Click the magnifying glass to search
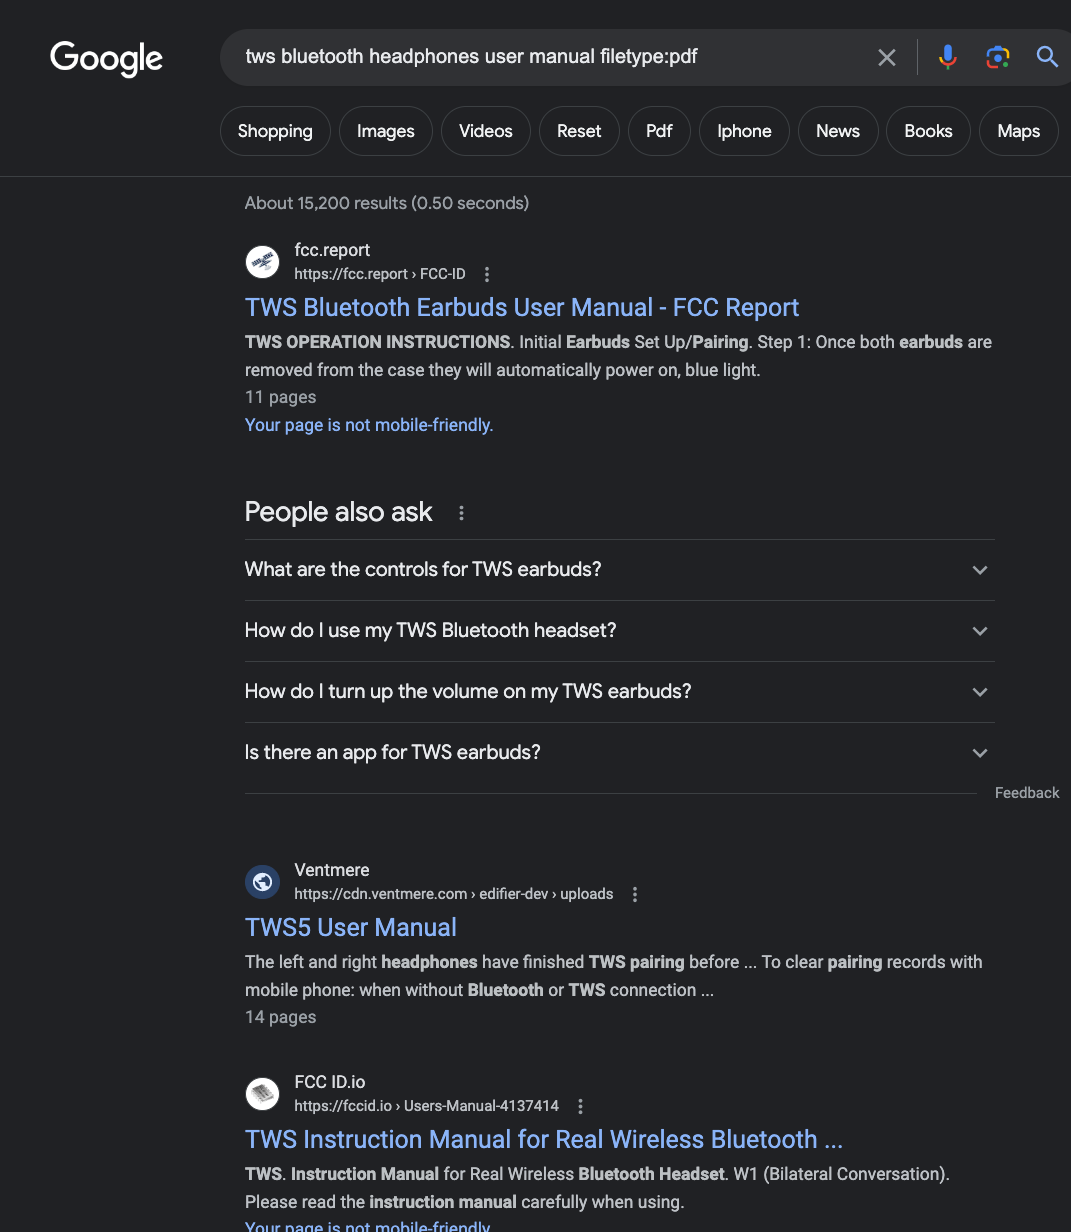Image resolution: width=1071 pixels, height=1232 pixels. pos(1046,57)
